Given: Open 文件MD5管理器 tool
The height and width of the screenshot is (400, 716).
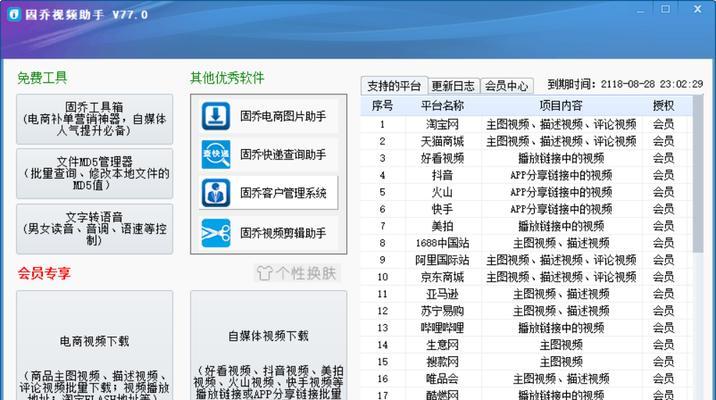Looking at the screenshot, I should coord(95,174).
